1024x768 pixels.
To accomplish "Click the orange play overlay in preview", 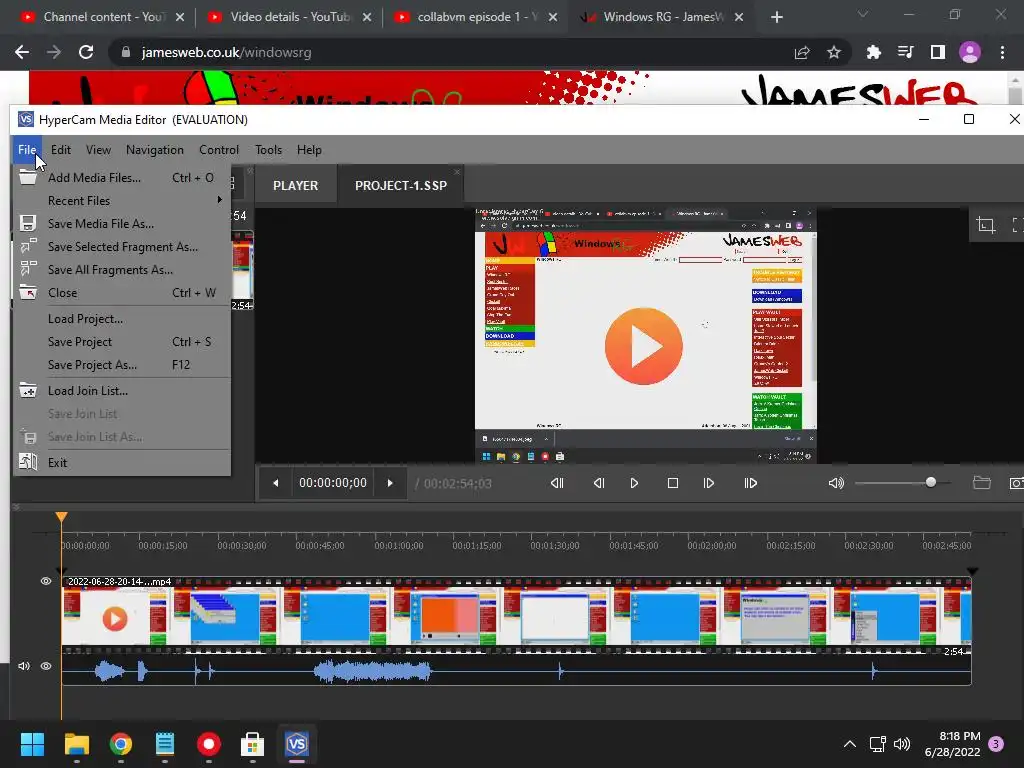I will click(x=643, y=346).
